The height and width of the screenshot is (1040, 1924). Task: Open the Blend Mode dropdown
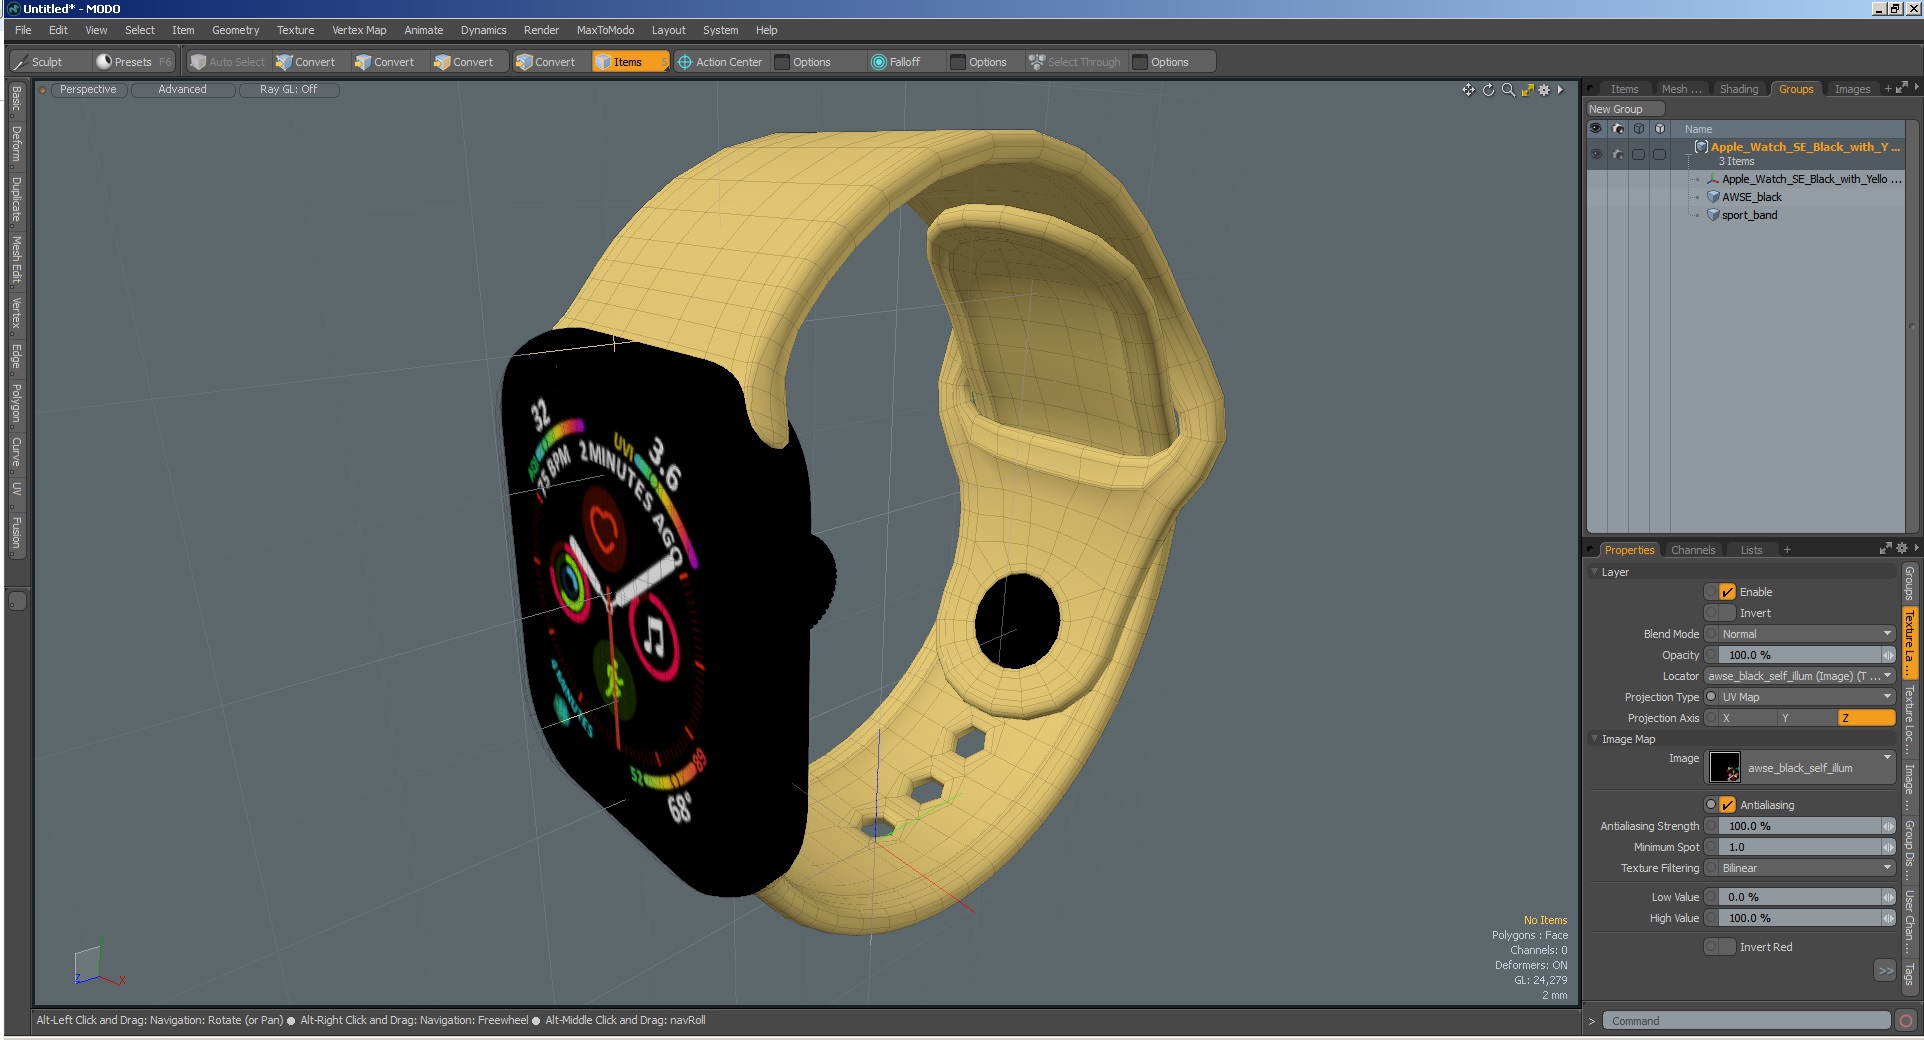(1806, 634)
